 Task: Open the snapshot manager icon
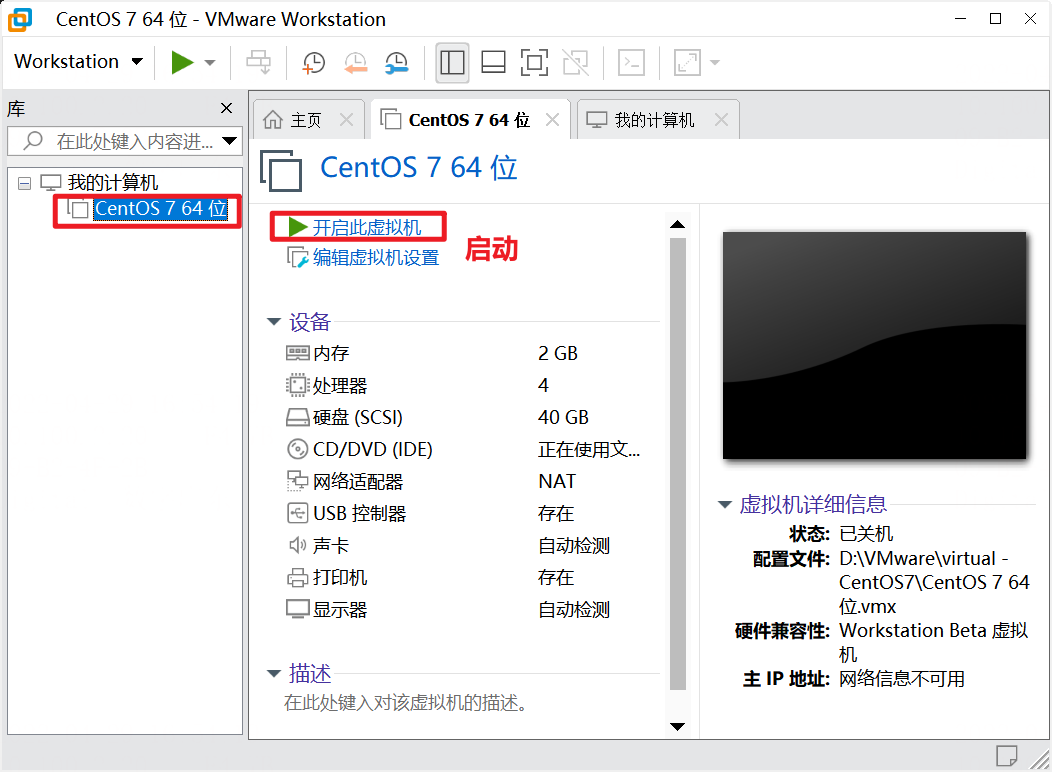point(397,62)
